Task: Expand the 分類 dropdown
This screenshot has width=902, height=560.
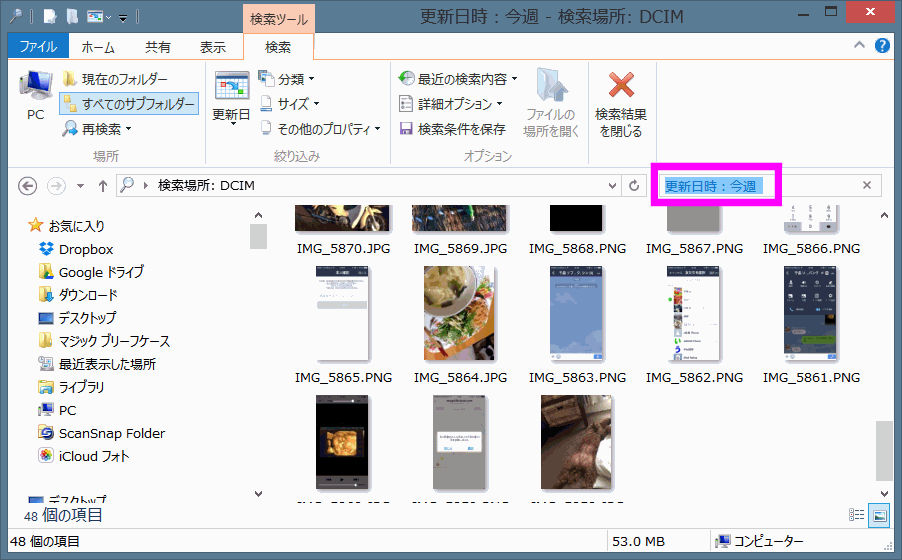Action: click(x=286, y=79)
